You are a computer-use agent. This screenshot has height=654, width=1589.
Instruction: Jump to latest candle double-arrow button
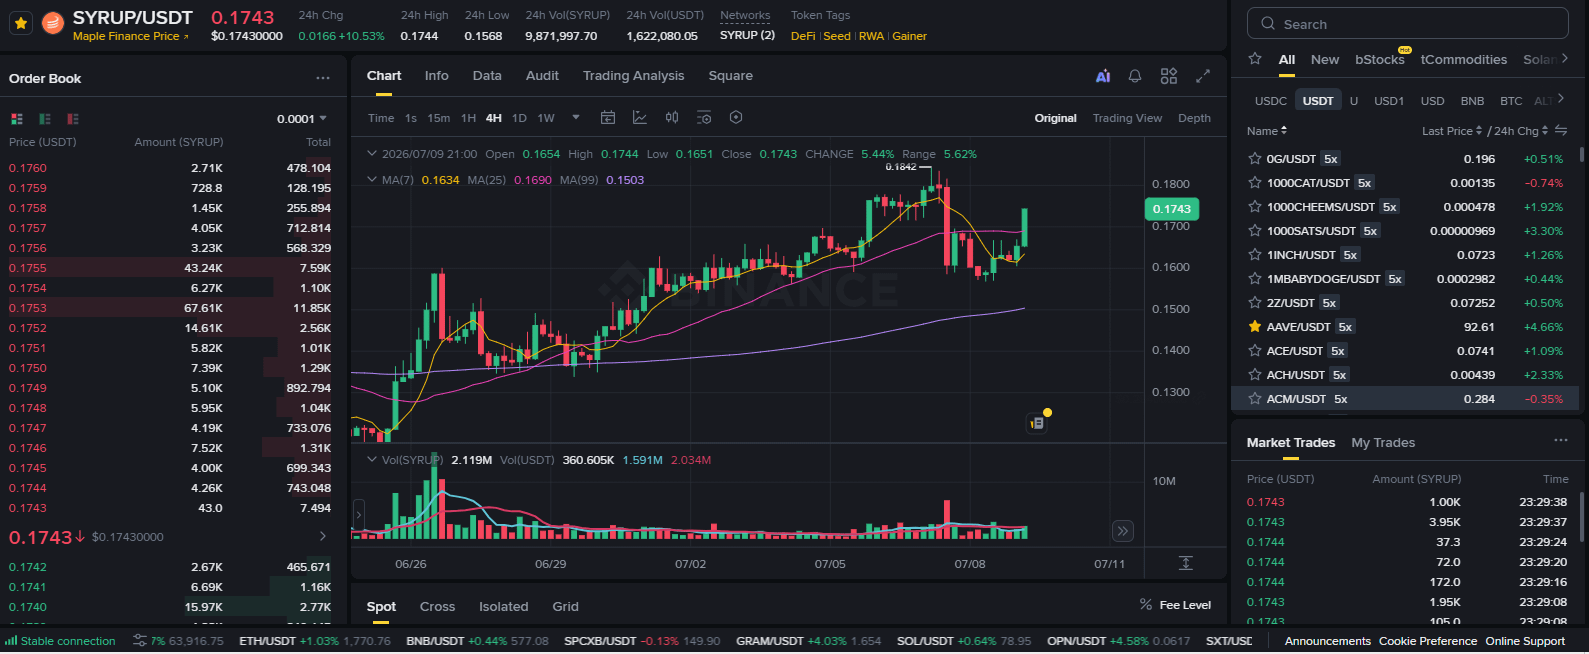click(1123, 531)
